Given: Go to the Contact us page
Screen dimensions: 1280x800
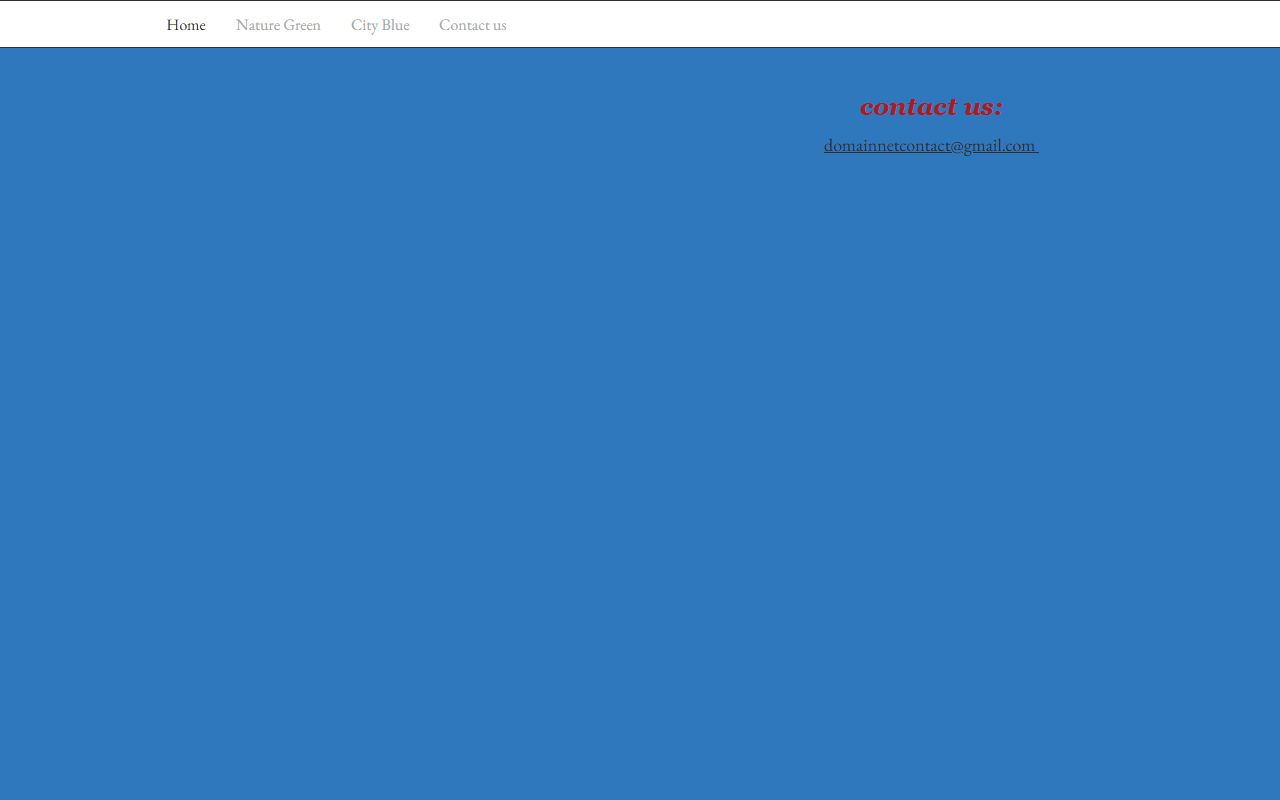Looking at the screenshot, I should 472,25.
